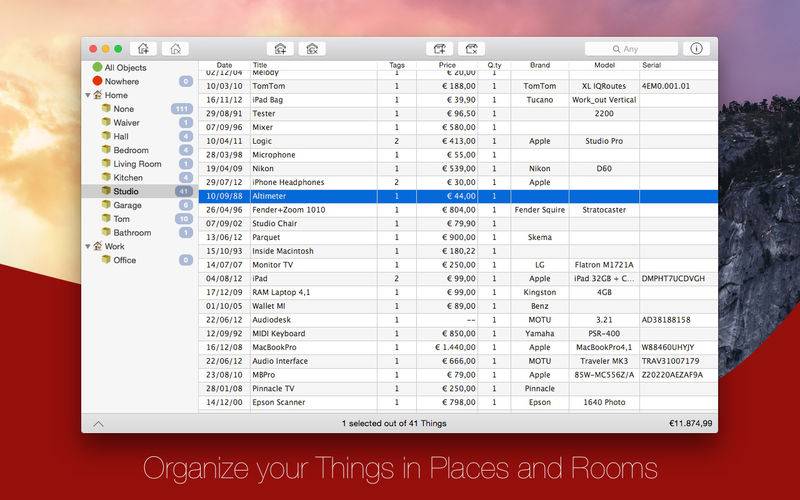
Task: Click the delete thing toolbar icon
Action: point(471,48)
